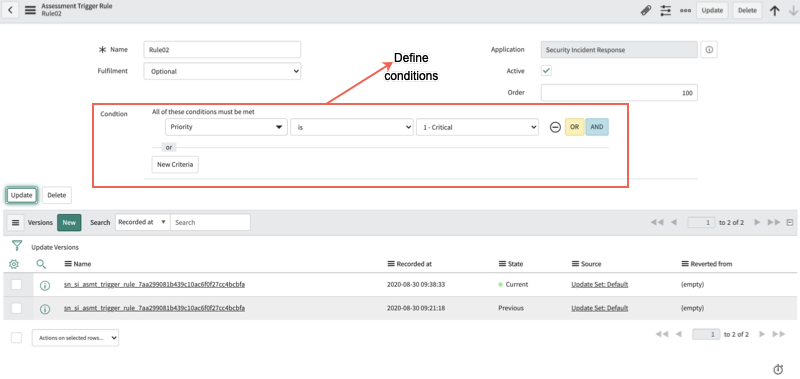Go to previous record with up arrow
This screenshot has height=379, width=800.
[774, 10]
